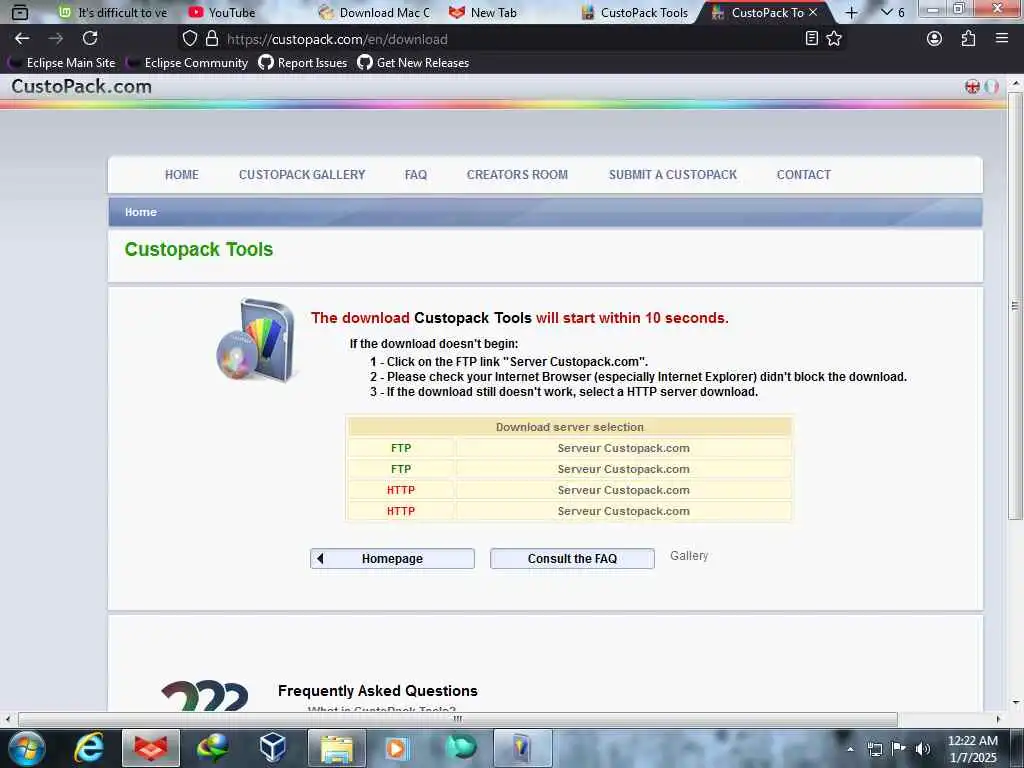Open the Get New Releases bookmark
1024x768 pixels.
pos(413,63)
